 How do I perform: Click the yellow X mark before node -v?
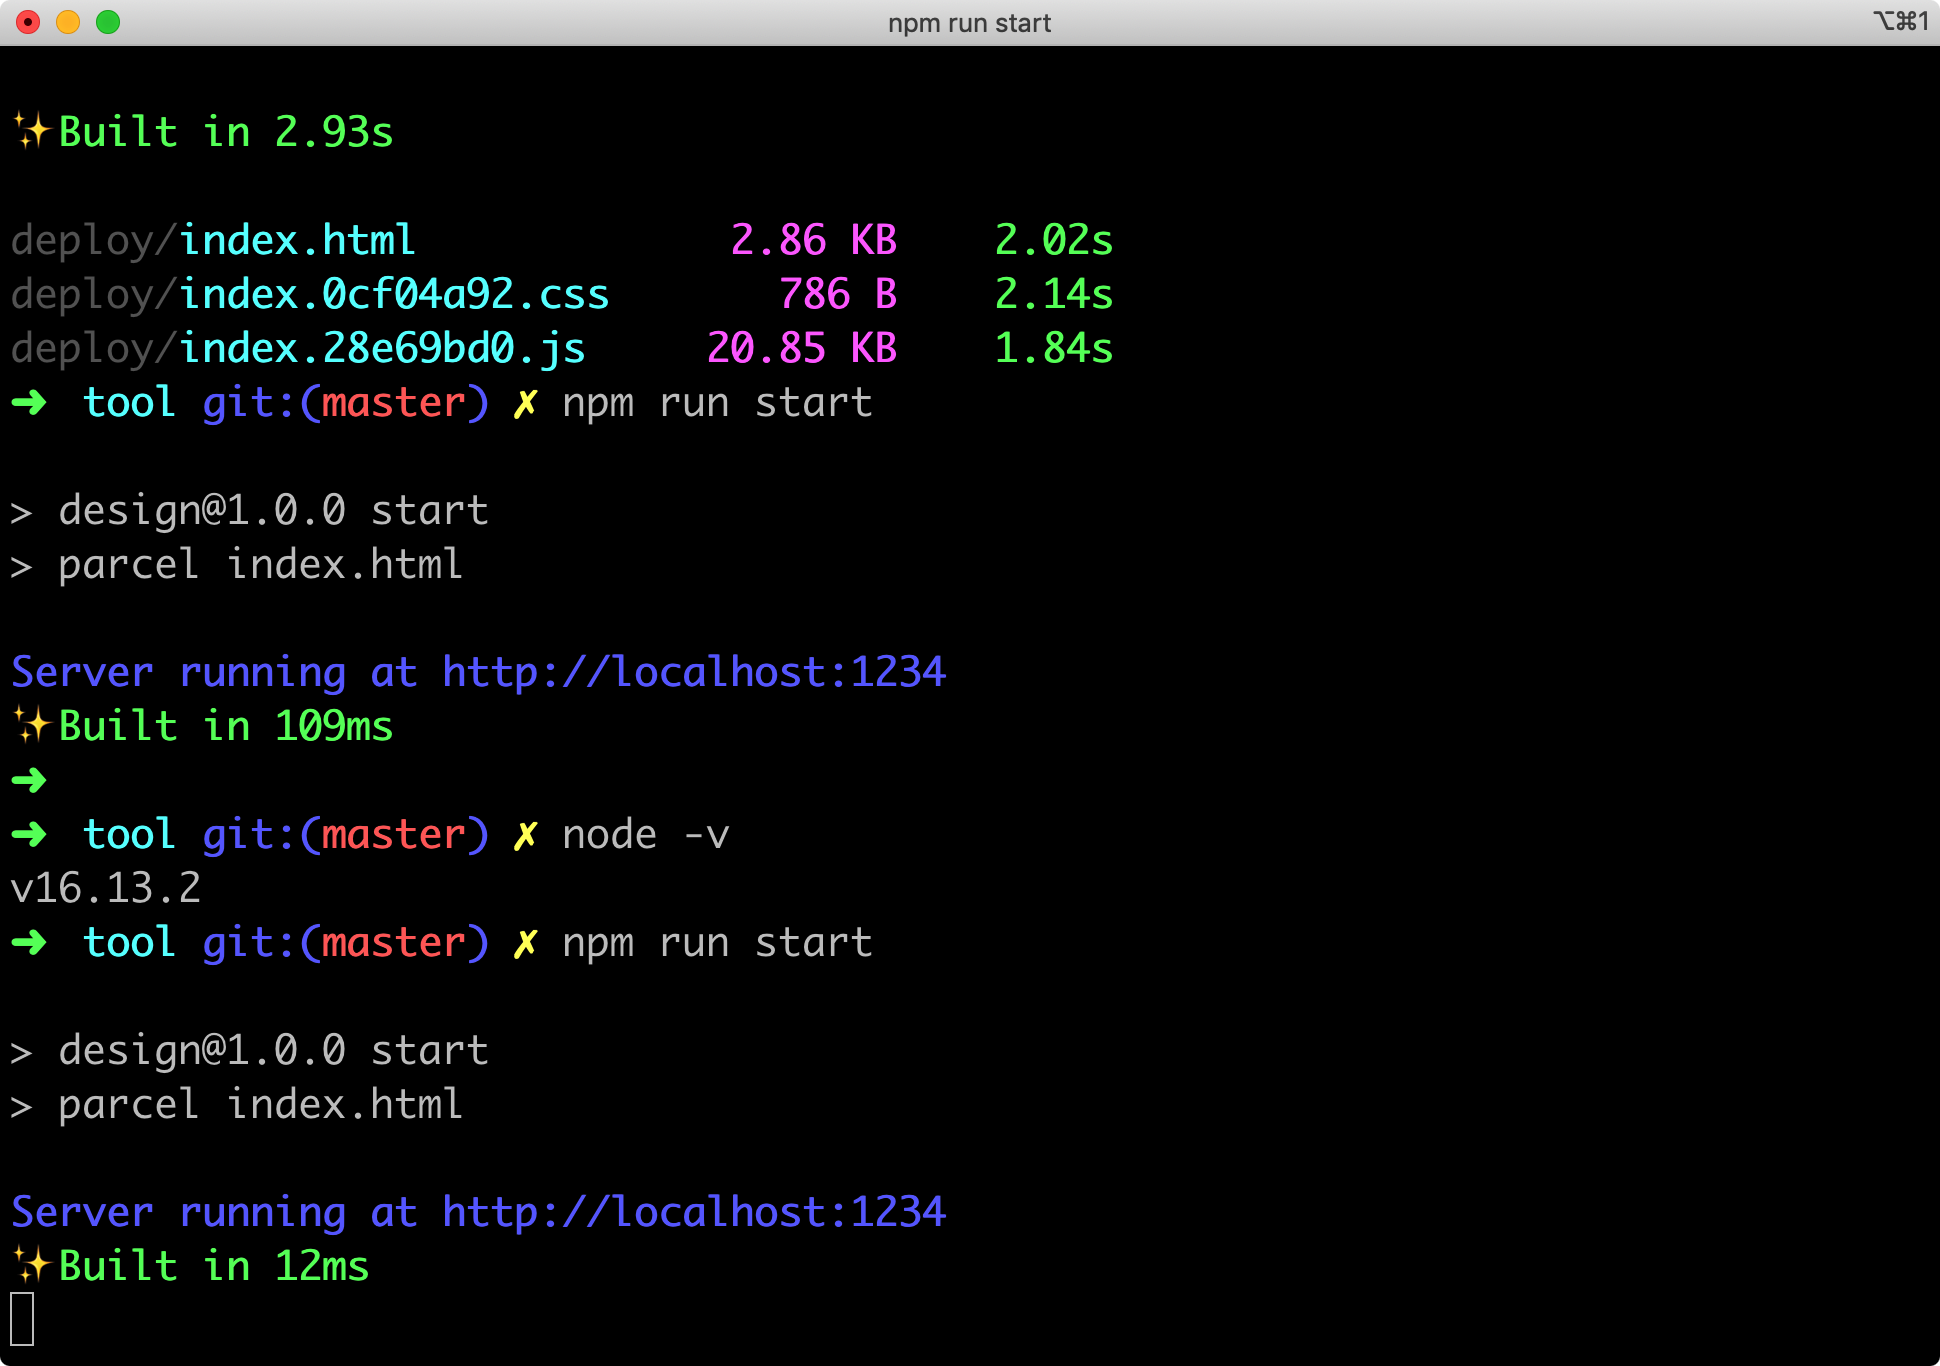525,834
